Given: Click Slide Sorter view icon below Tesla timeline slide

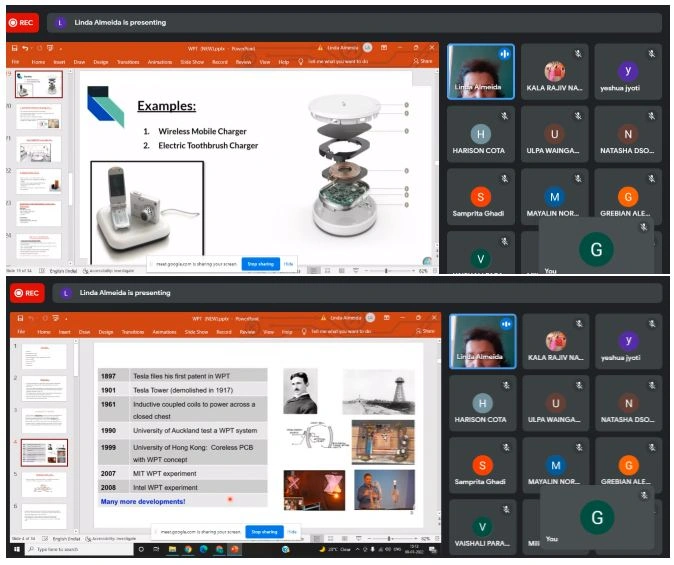Looking at the screenshot, I should (331, 539).
